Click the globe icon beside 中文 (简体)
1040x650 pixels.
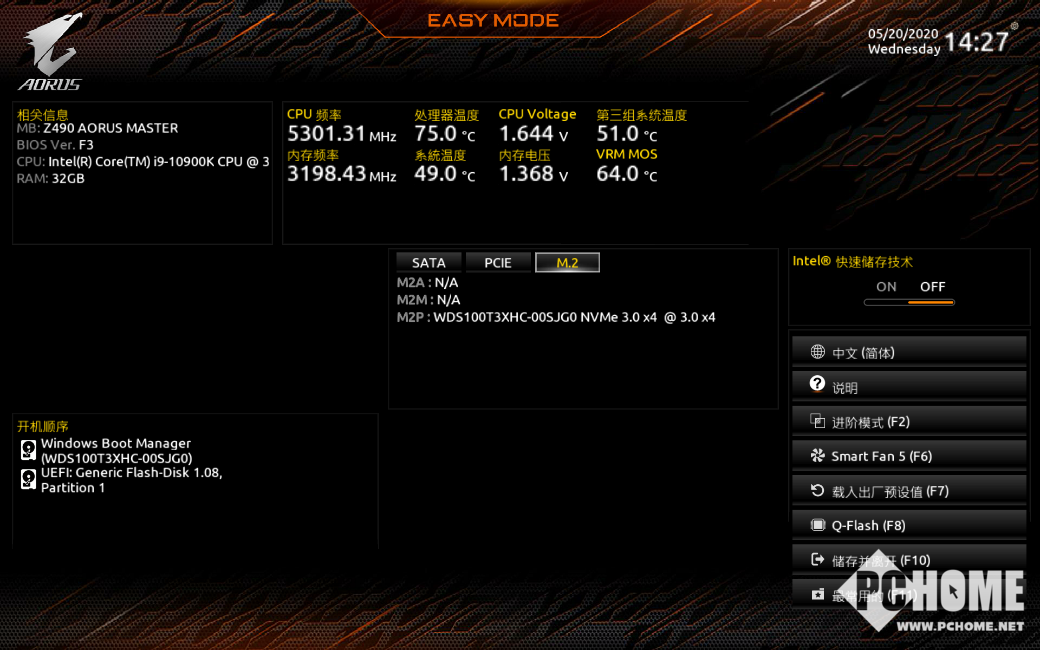[x=818, y=352]
